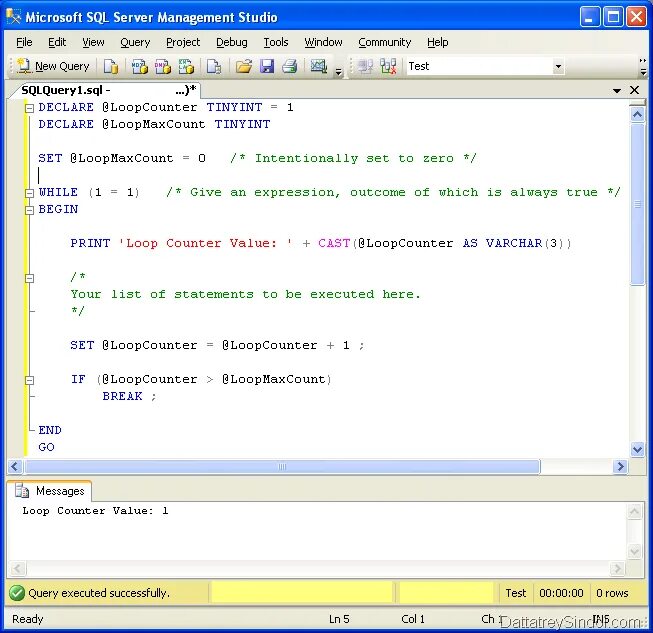Click the 'Col 1' status bar entry
Image resolution: width=653 pixels, height=633 pixels.
tap(413, 619)
